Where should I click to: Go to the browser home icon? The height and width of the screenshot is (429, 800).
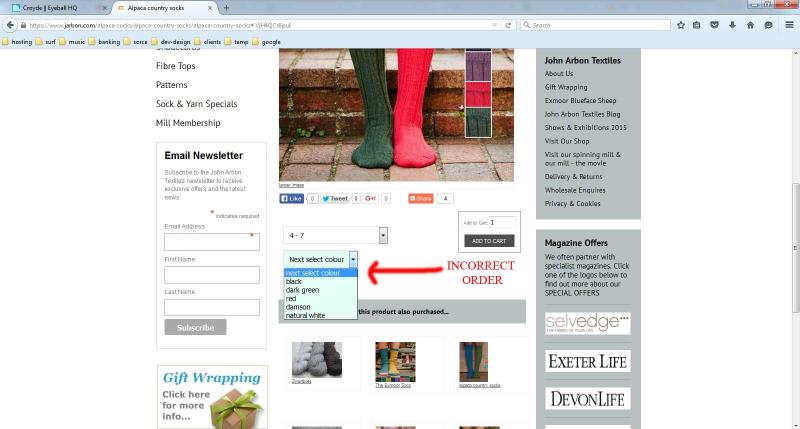click(x=750, y=25)
